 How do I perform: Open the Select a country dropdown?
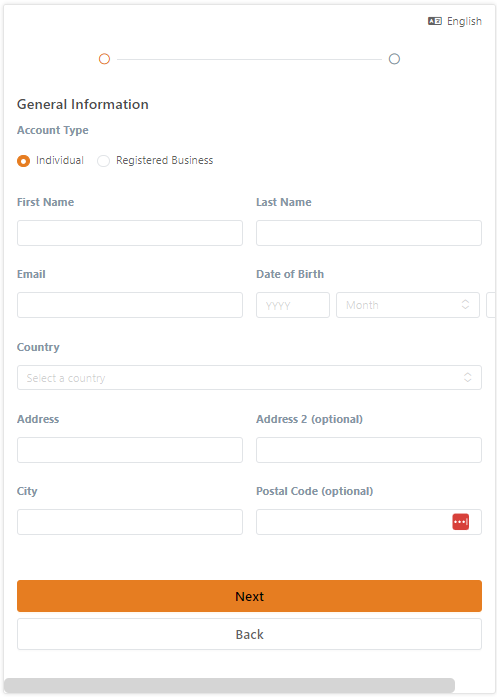coord(249,377)
